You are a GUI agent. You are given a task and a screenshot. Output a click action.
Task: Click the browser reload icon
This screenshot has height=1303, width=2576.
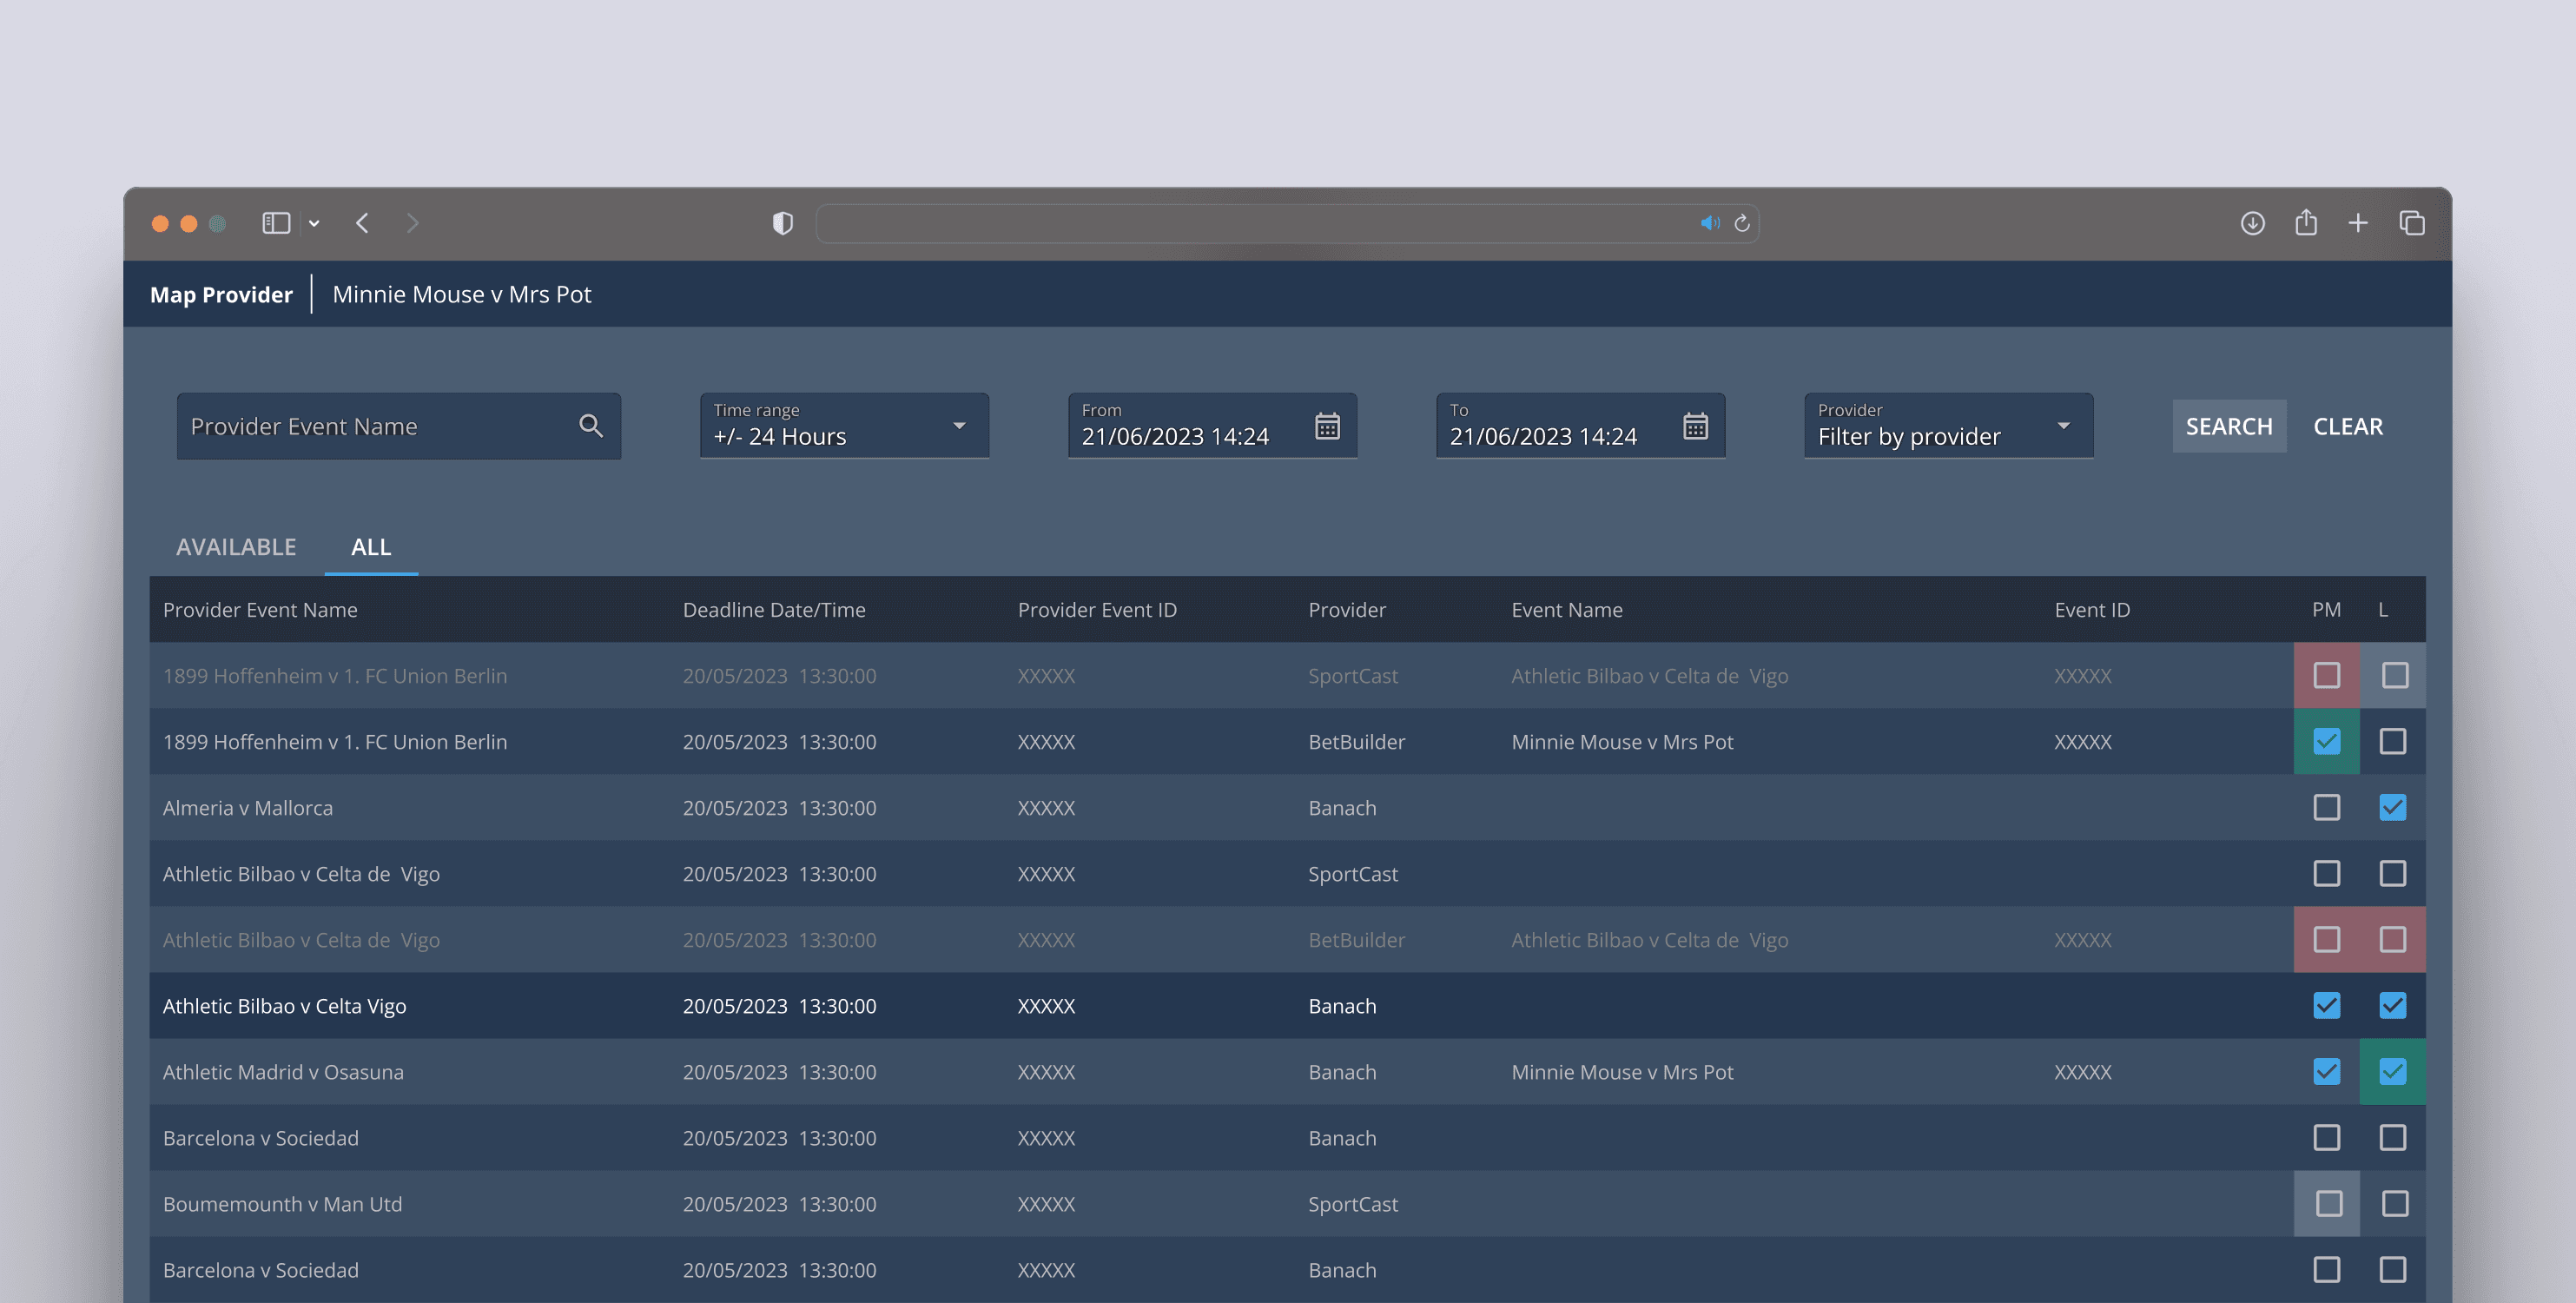1741,223
